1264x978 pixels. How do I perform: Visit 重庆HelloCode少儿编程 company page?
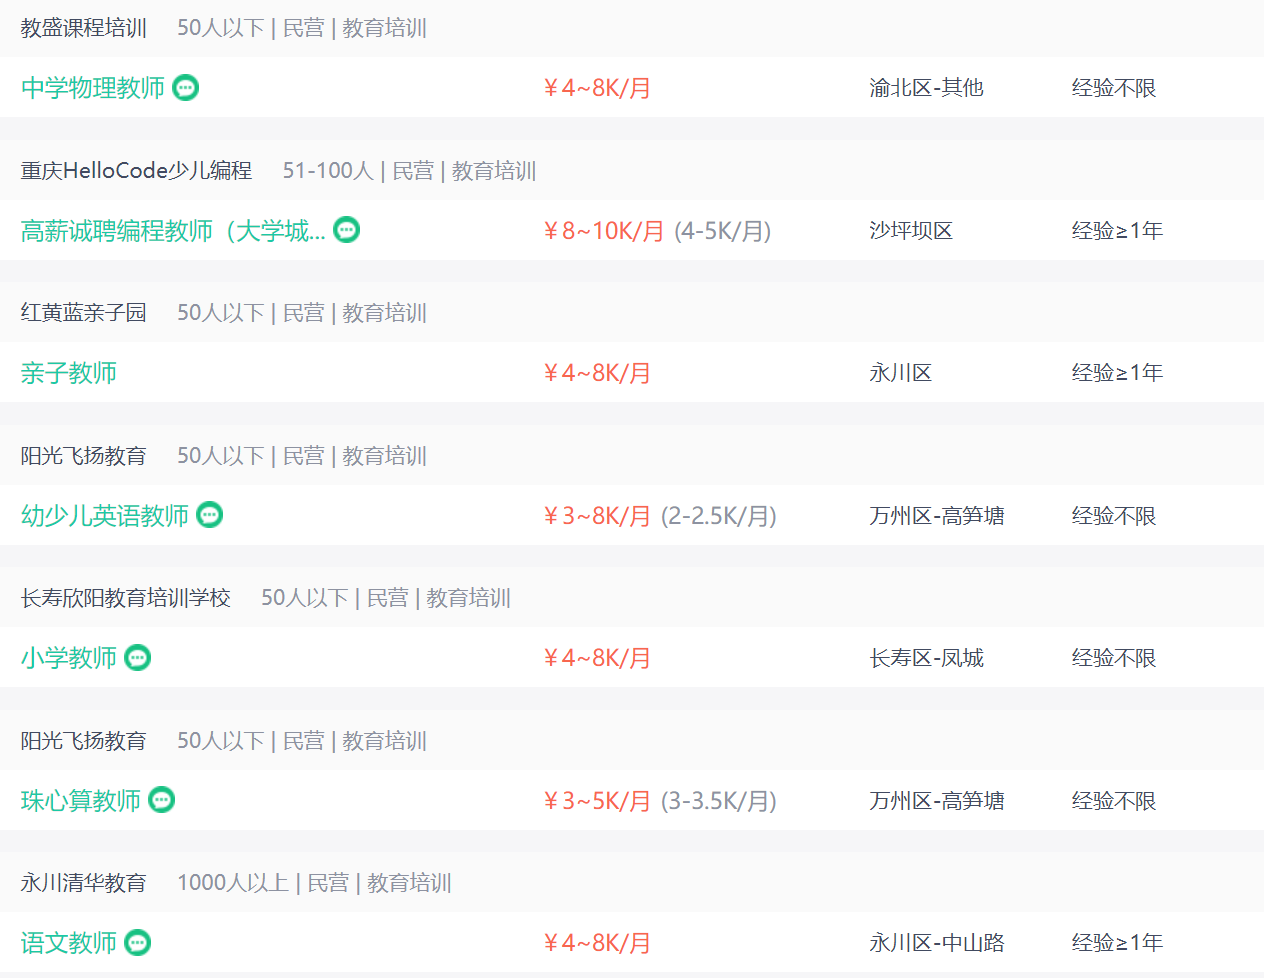[137, 171]
